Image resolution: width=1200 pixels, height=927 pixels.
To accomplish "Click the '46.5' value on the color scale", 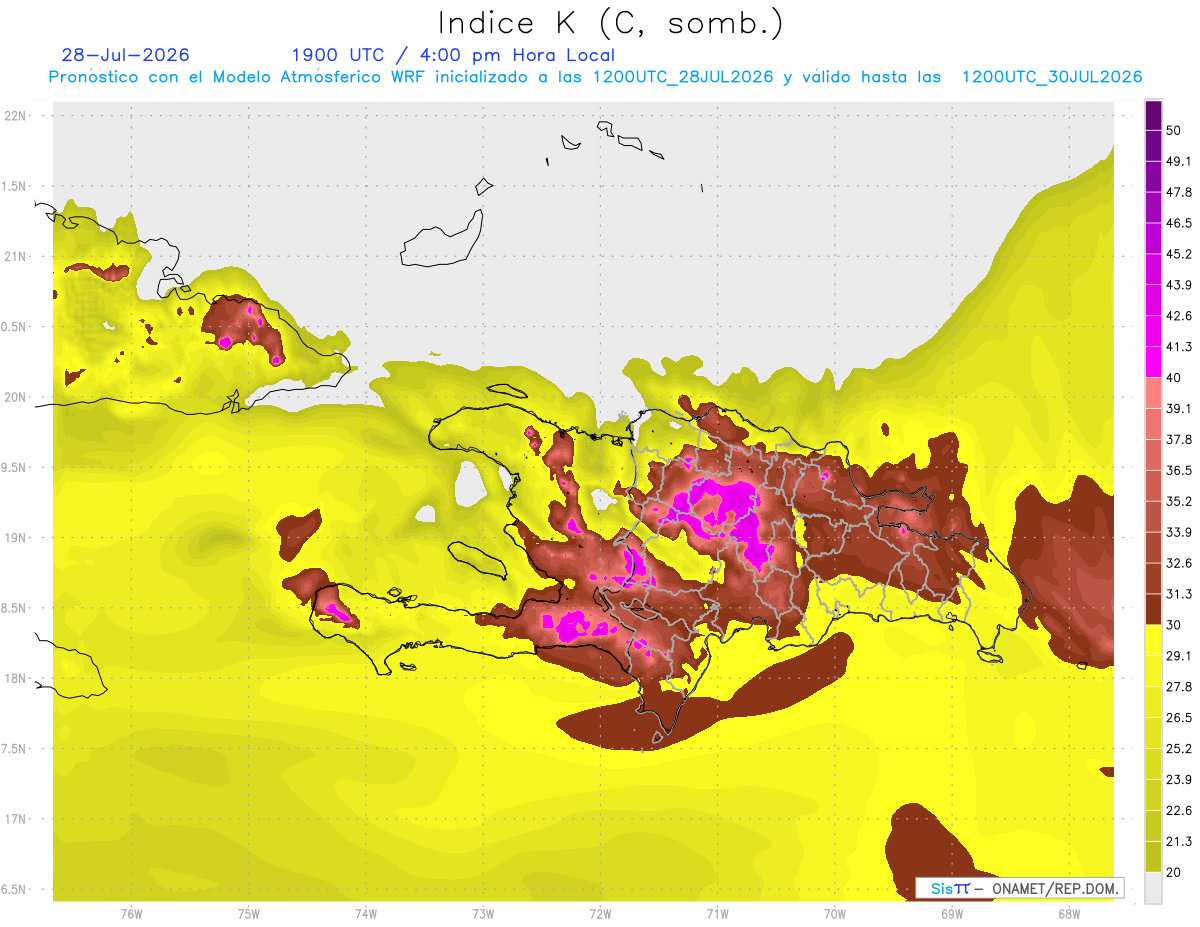I will pyautogui.click(x=1179, y=223).
